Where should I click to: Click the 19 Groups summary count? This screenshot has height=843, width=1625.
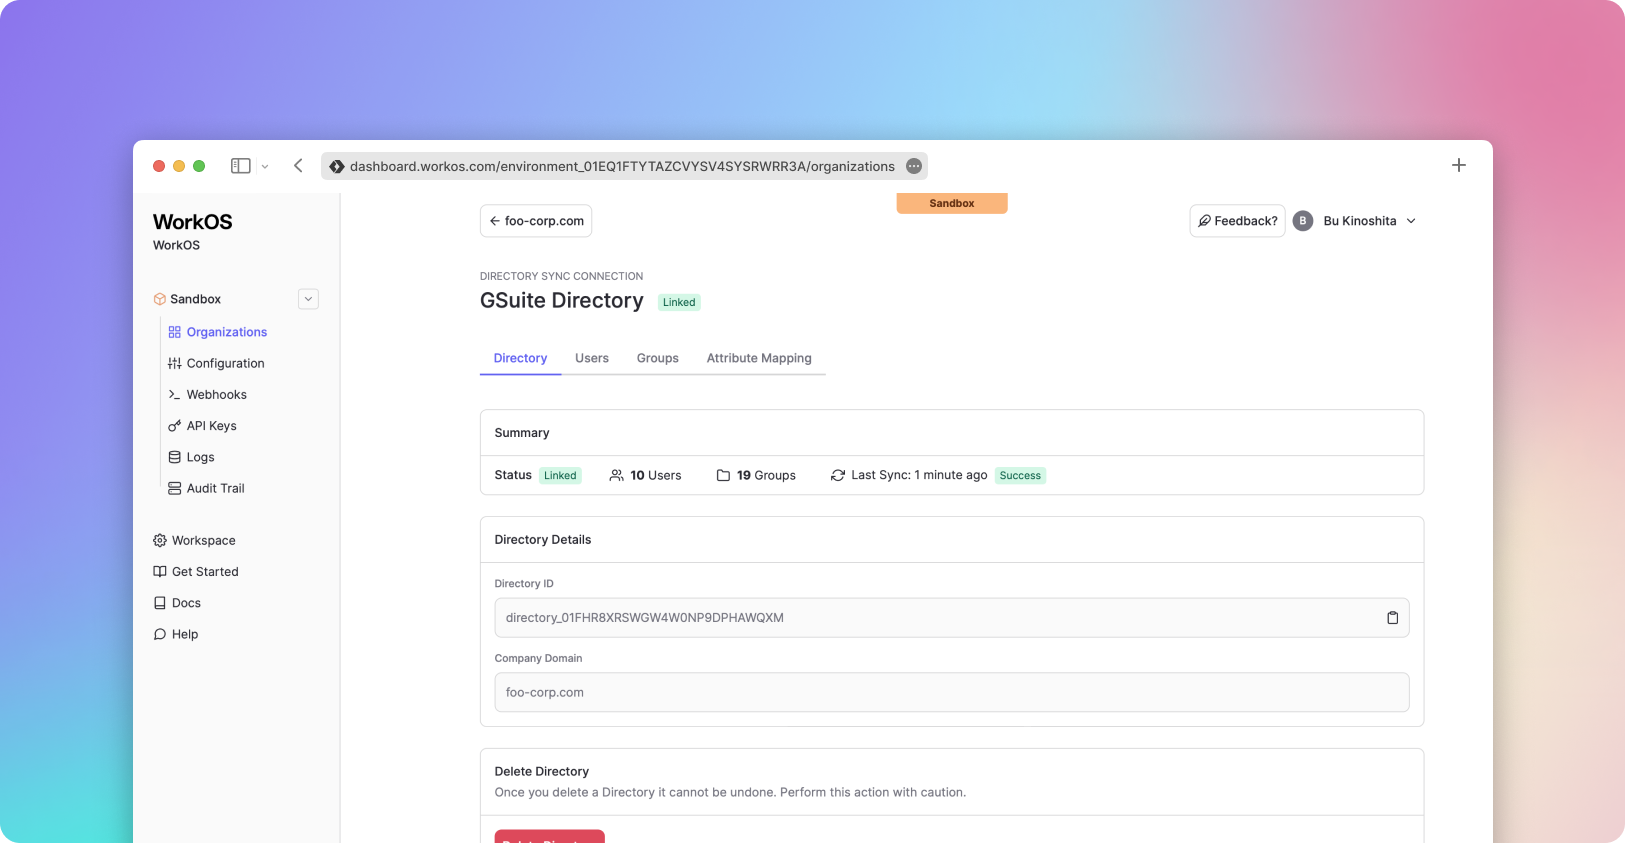(x=756, y=475)
